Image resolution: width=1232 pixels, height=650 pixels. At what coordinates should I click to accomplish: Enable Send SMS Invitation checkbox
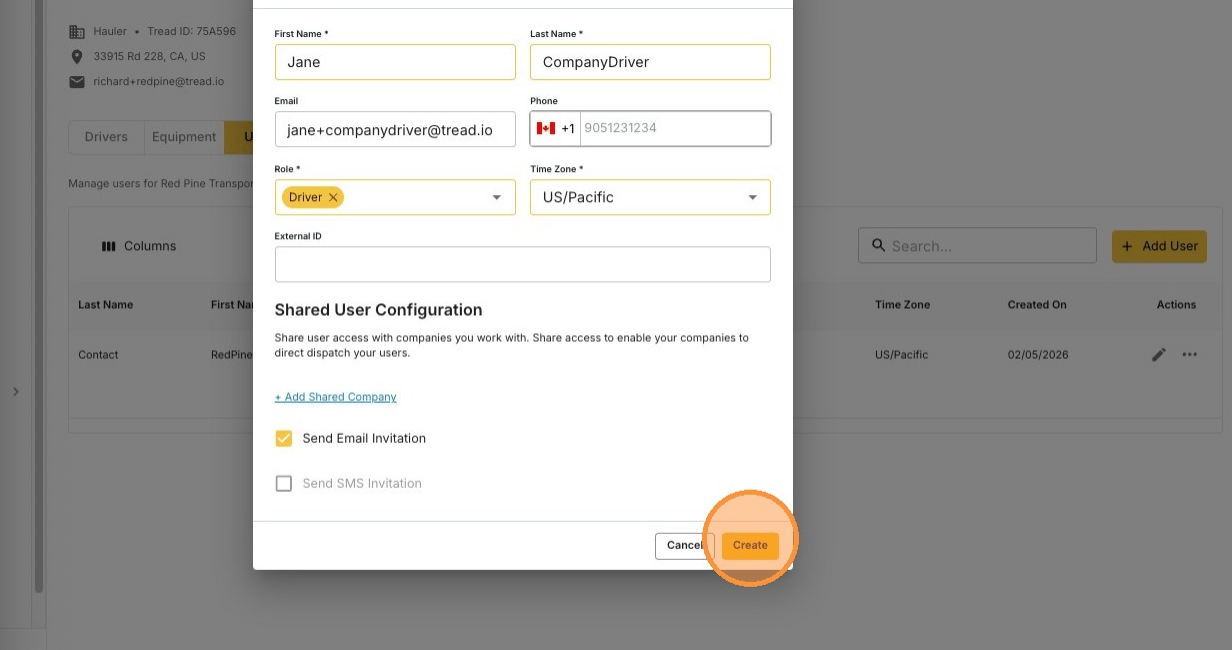pos(284,483)
